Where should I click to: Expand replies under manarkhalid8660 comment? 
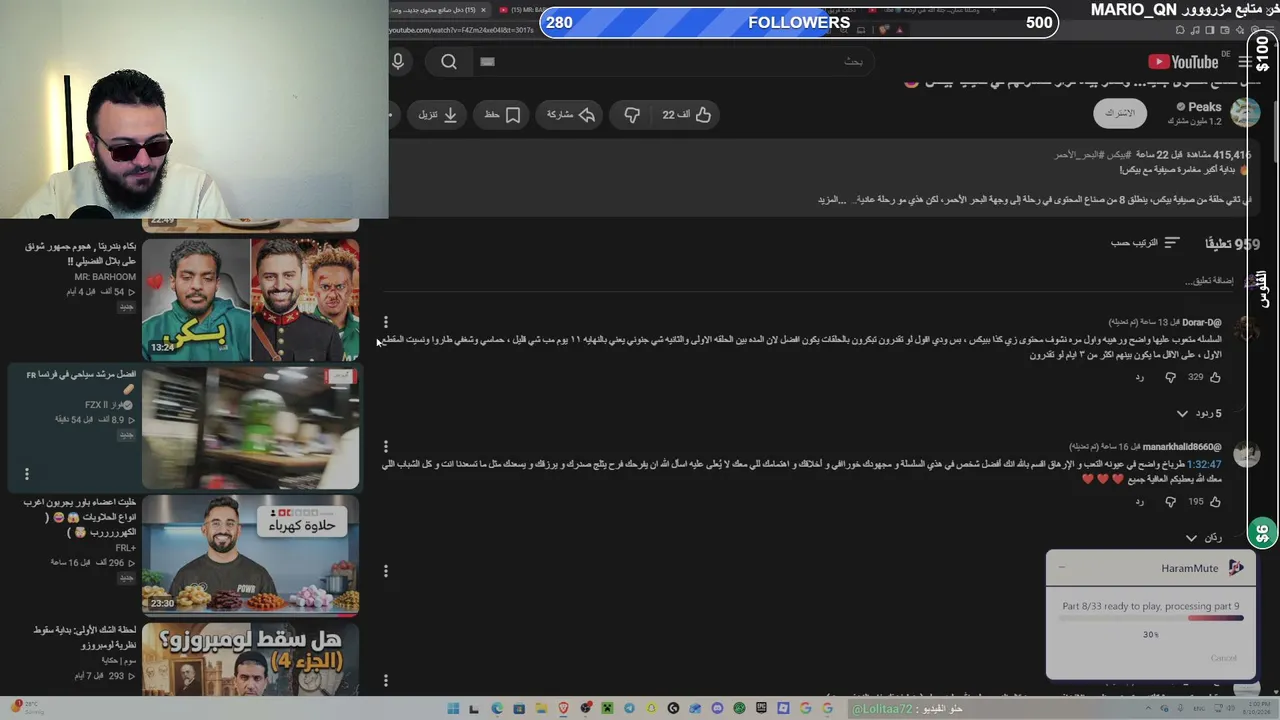pos(1203,538)
